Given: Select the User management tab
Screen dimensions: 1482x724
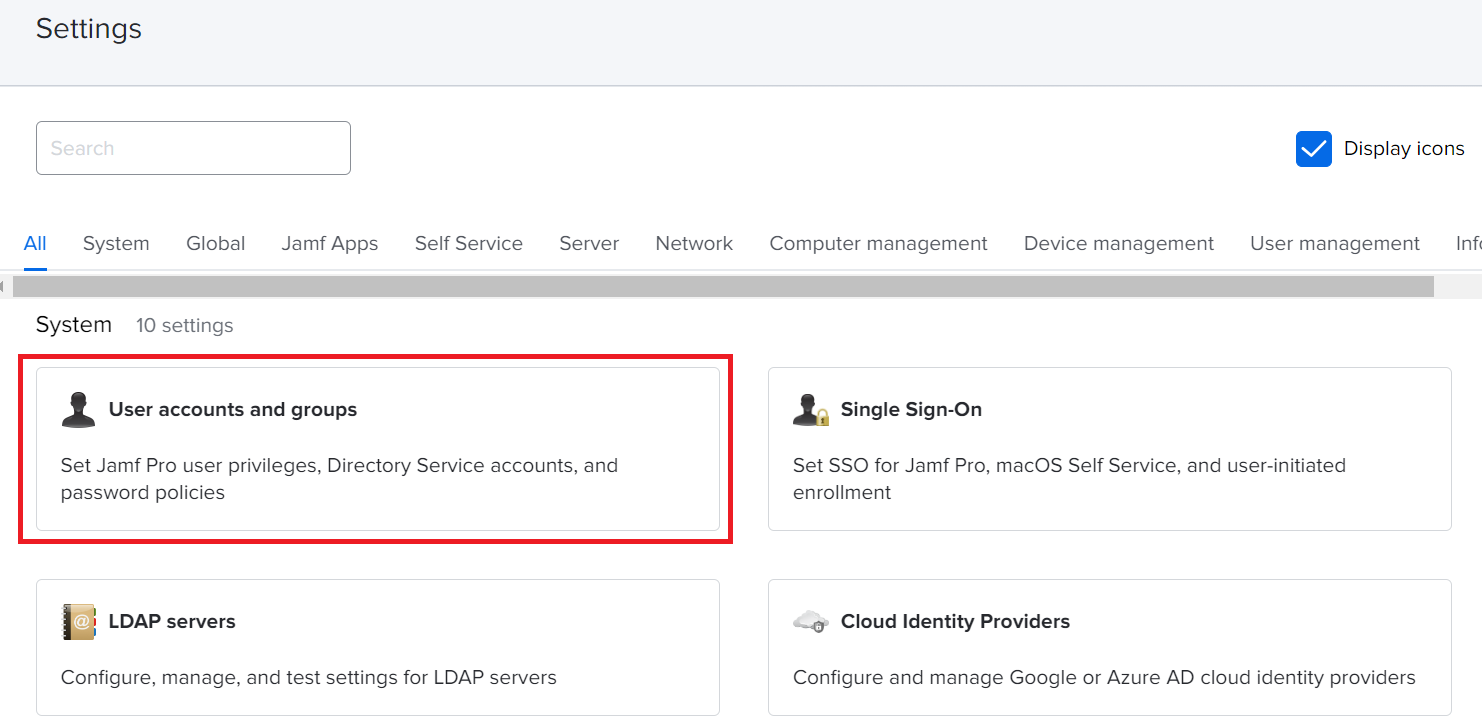Looking at the screenshot, I should pos(1335,243).
